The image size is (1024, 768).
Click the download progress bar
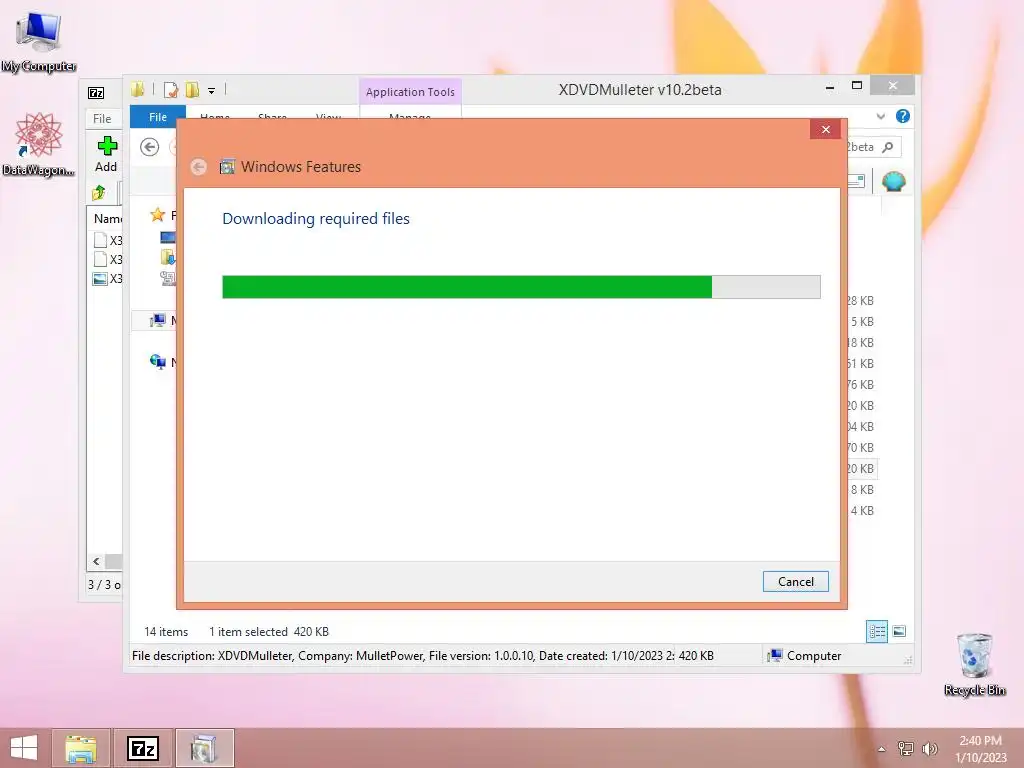click(x=521, y=287)
